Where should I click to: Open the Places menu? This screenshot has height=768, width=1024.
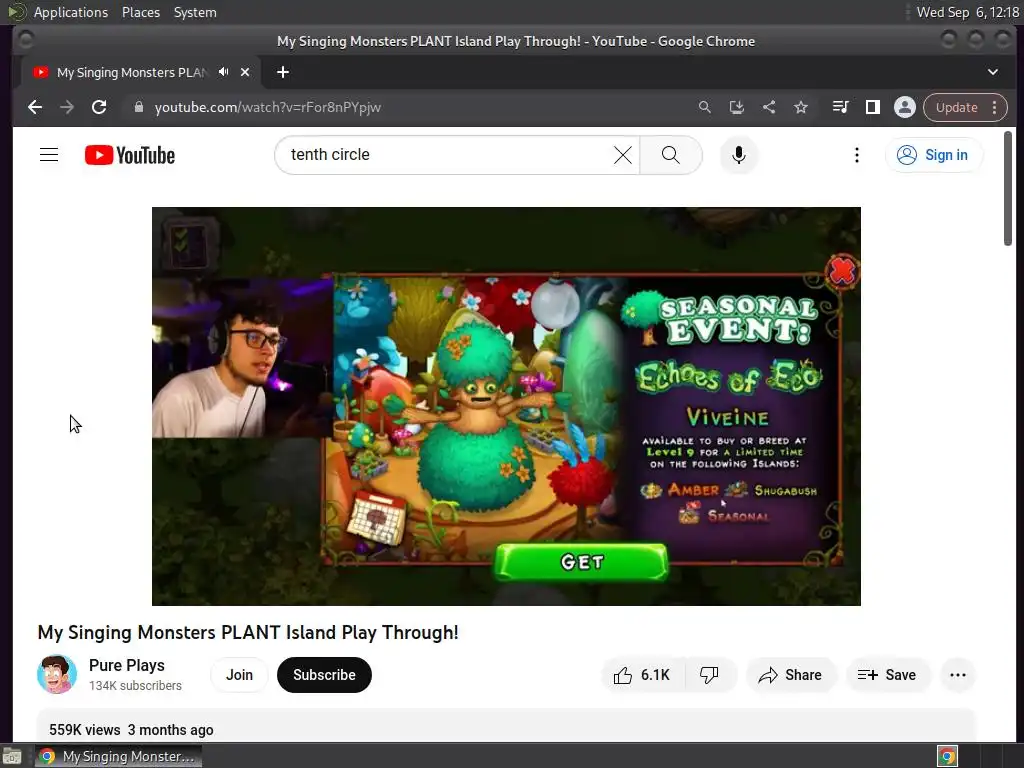coord(140,12)
